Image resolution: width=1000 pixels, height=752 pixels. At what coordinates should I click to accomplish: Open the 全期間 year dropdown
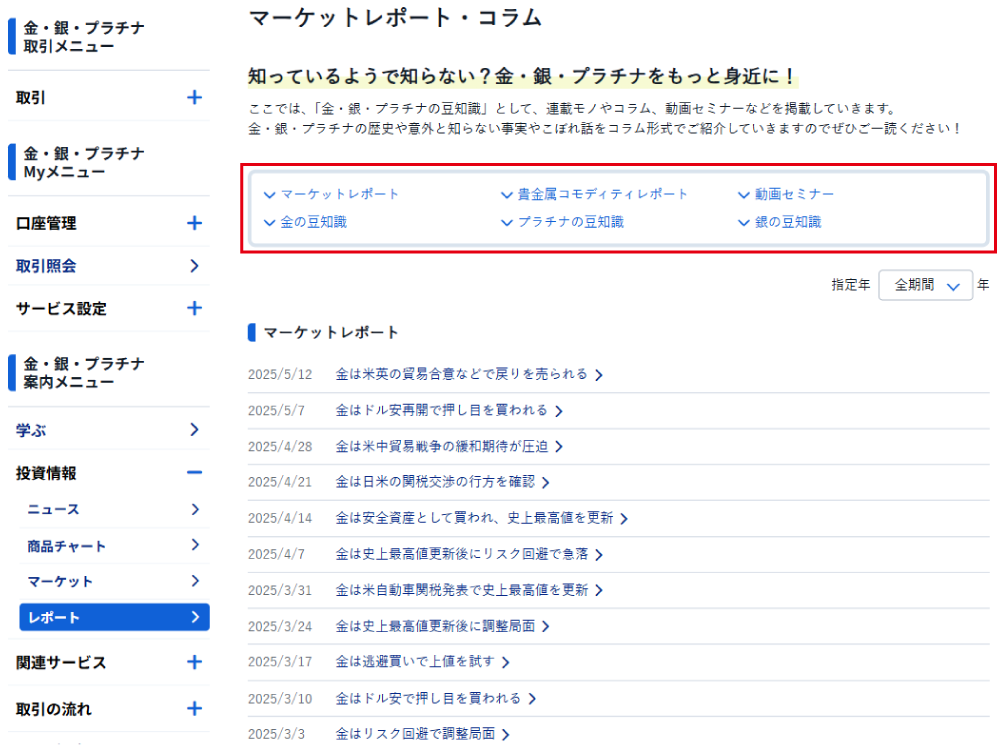(x=925, y=285)
